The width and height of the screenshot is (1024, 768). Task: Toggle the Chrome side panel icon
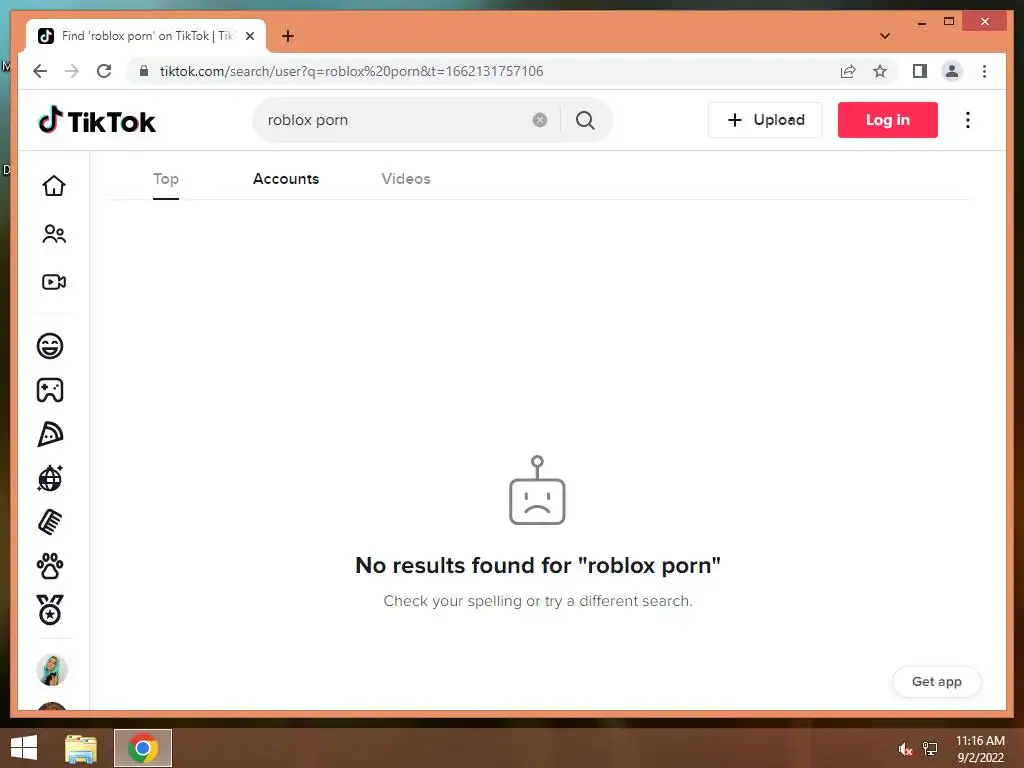click(x=920, y=71)
